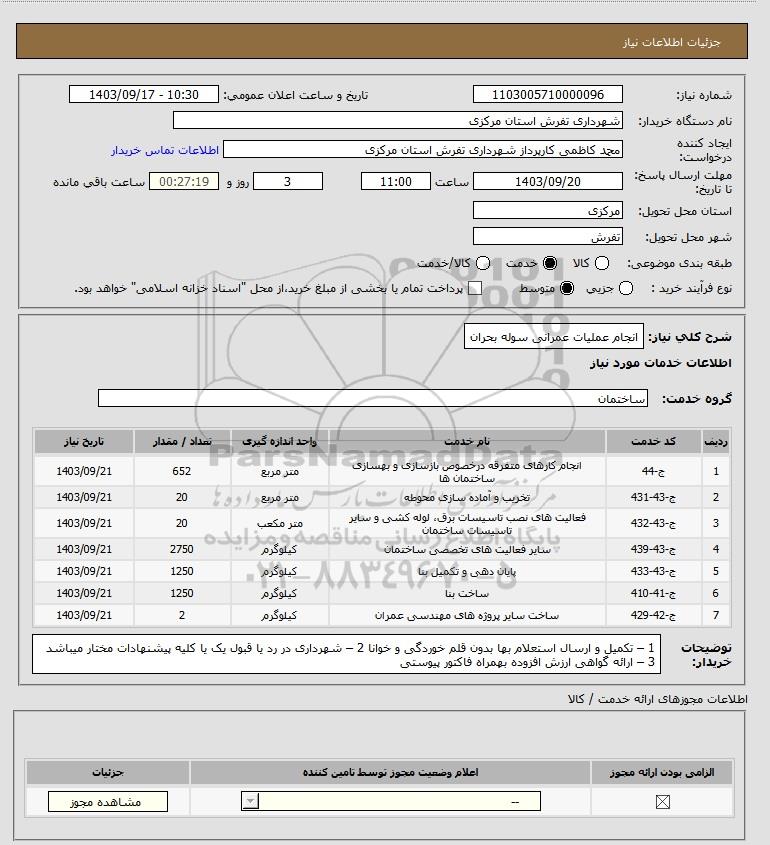This screenshot has height=845, width=770.
Task: Click the شماره نیاز field 1103005710000096
Action: point(547,94)
